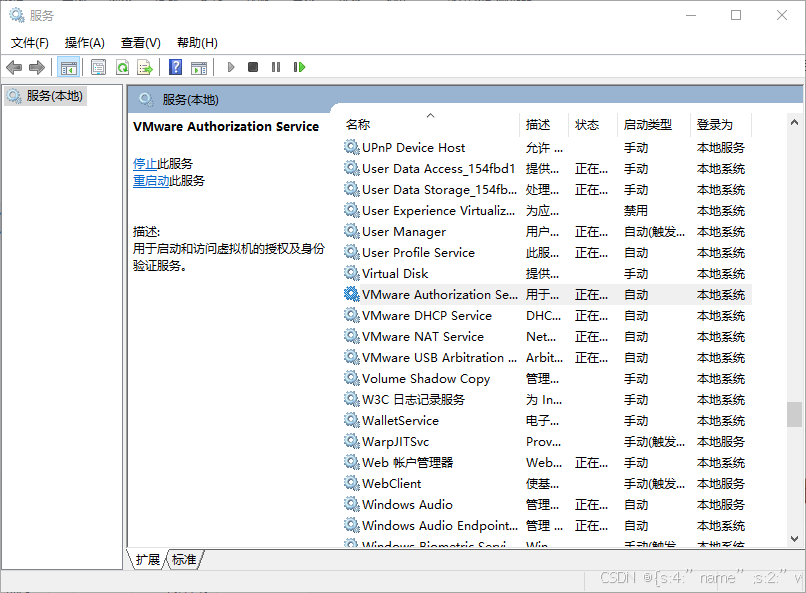Go back with the left arrow toolbar icon
The image size is (806, 593).
point(14,67)
